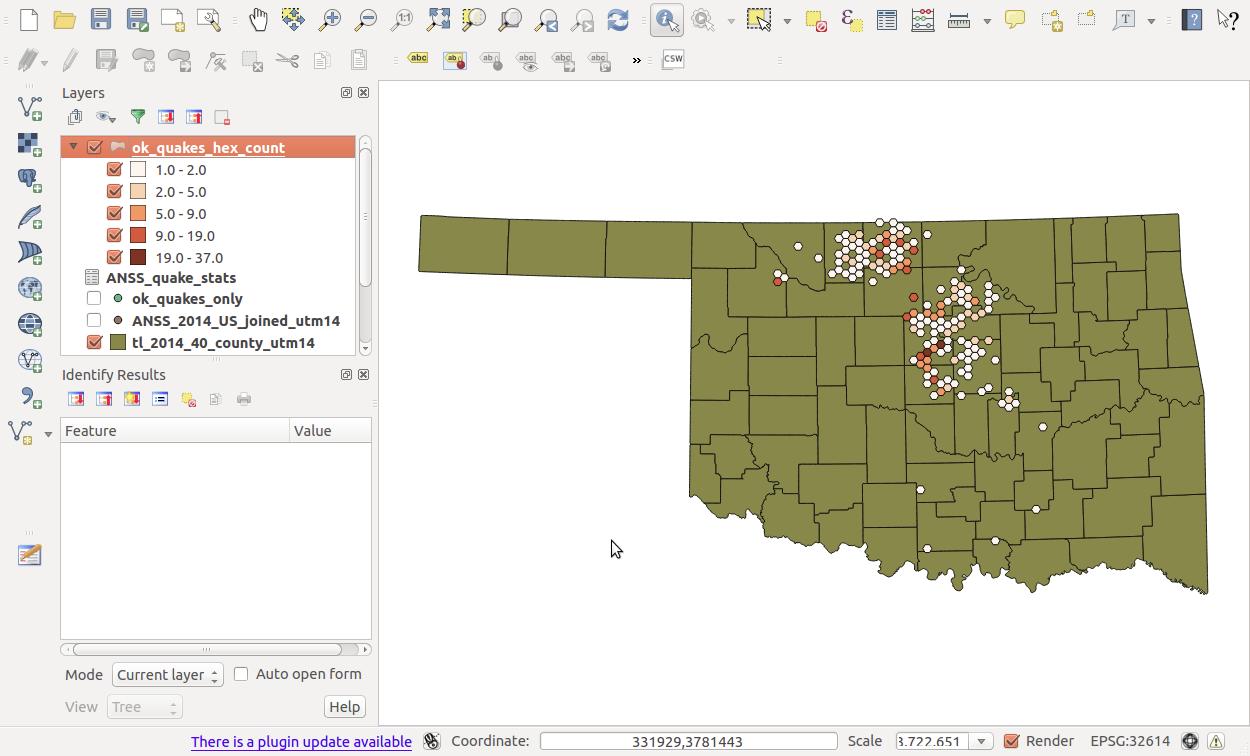Viewport: 1250px width, 756px height.
Task: Close the Identify Results panel
Action: [363, 374]
